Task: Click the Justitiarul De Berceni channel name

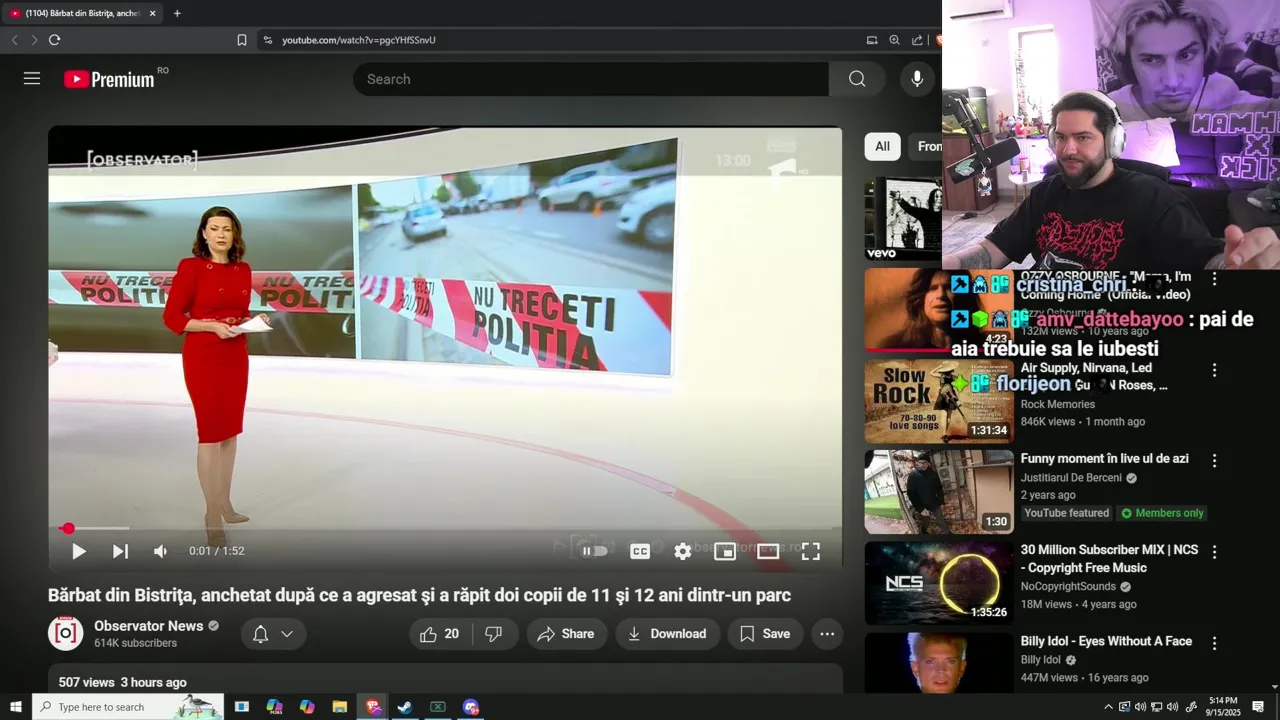Action: tap(1071, 478)
